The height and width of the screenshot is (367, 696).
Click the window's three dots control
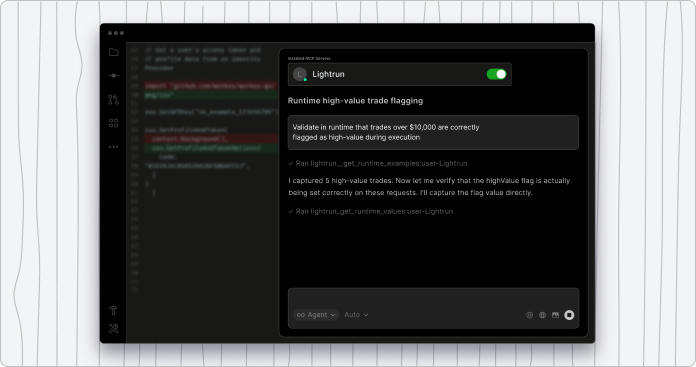[x=116, y=33]
